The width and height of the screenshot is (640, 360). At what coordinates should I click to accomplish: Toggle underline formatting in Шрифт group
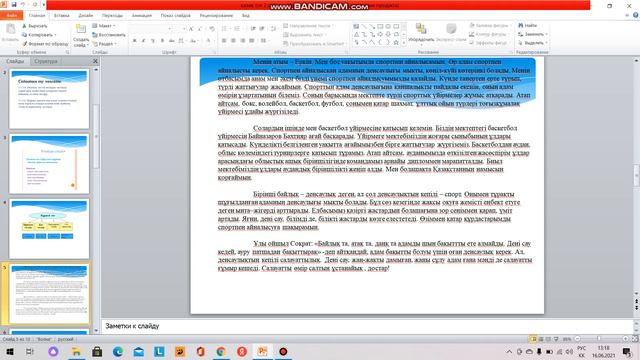coord(153,41)
